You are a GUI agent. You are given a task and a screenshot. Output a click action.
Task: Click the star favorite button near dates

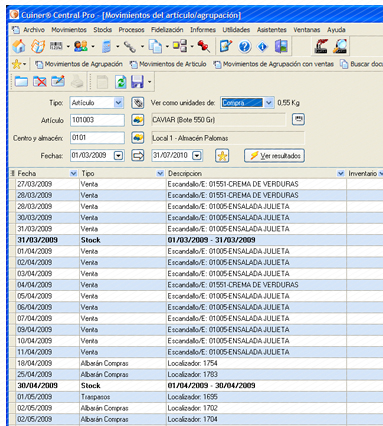click(222, 156)
